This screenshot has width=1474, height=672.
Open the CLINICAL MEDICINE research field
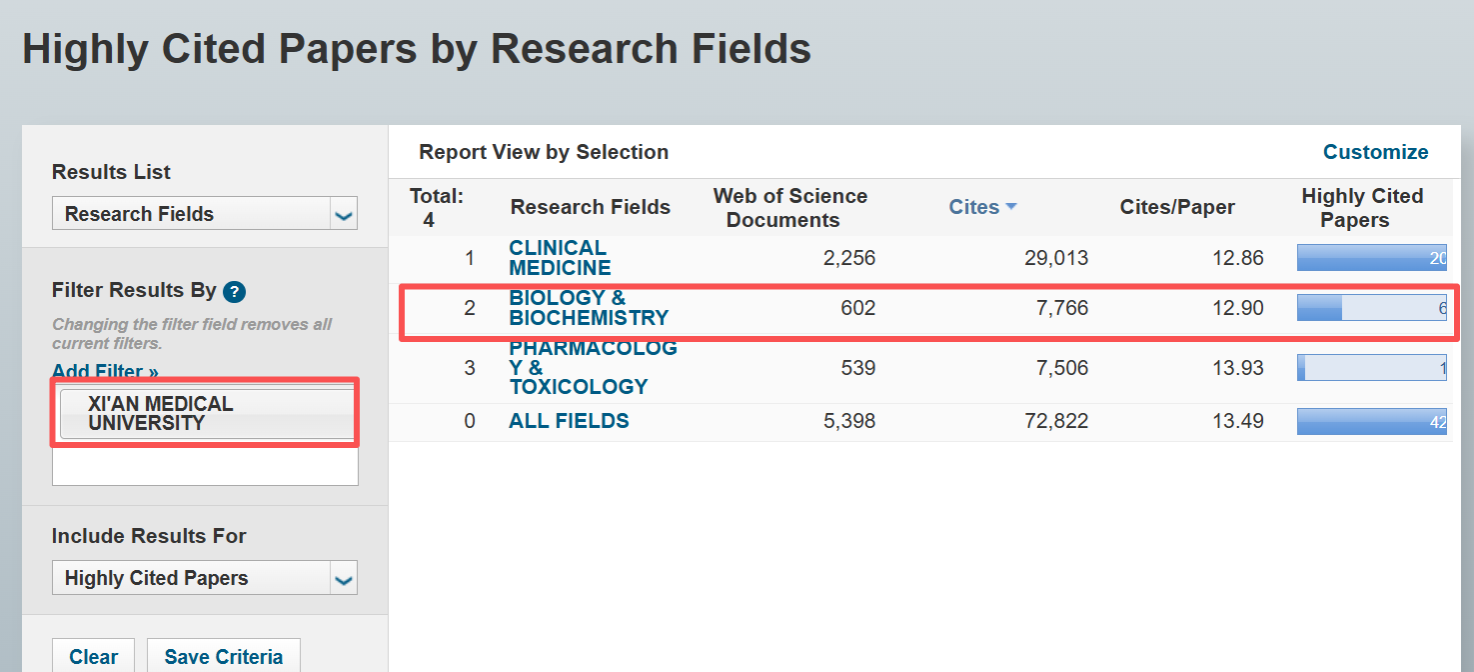[559, 258]
